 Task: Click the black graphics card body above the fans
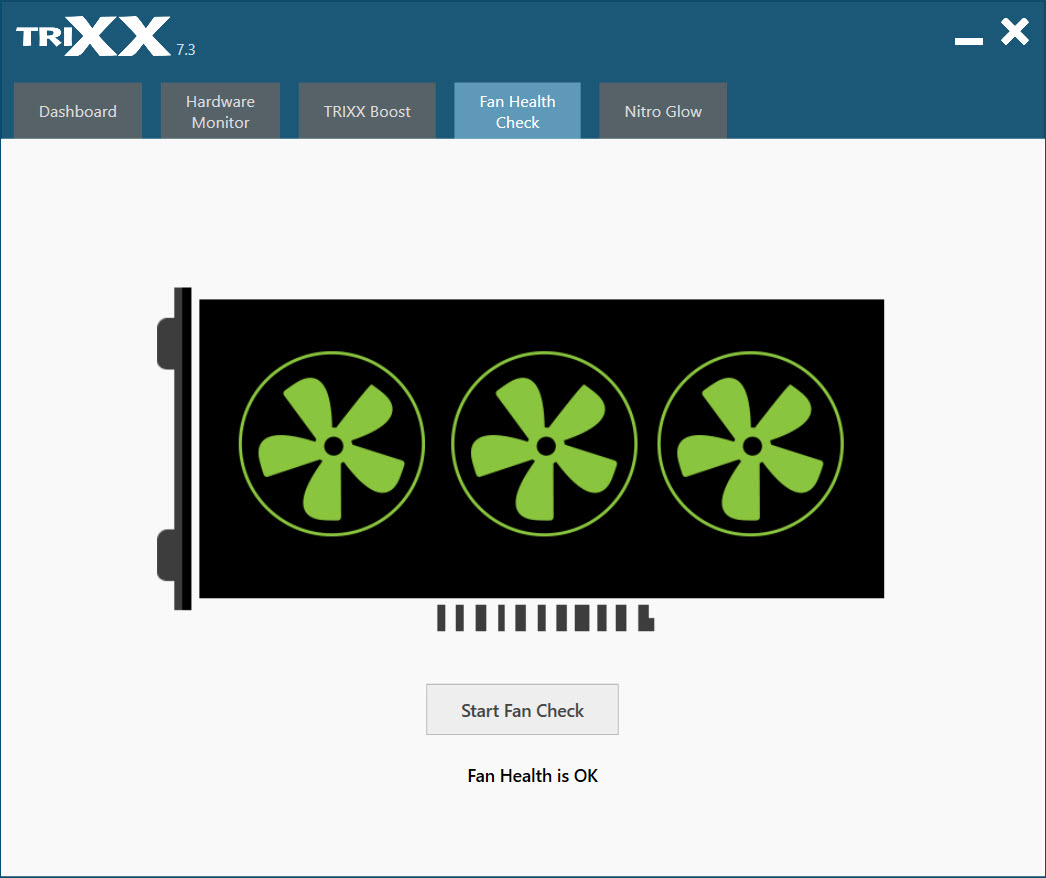pos(542,324)
